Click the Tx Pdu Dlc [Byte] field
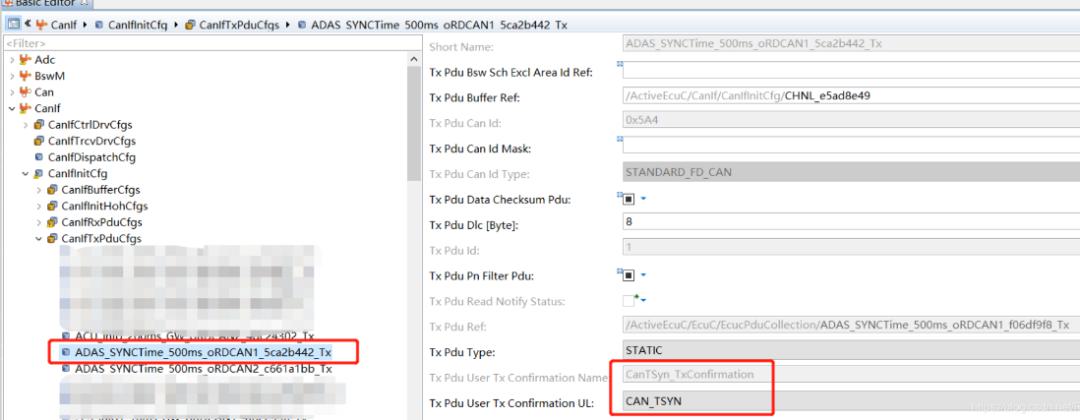This screenshot has width=1080, height=420. click(851, 223)
